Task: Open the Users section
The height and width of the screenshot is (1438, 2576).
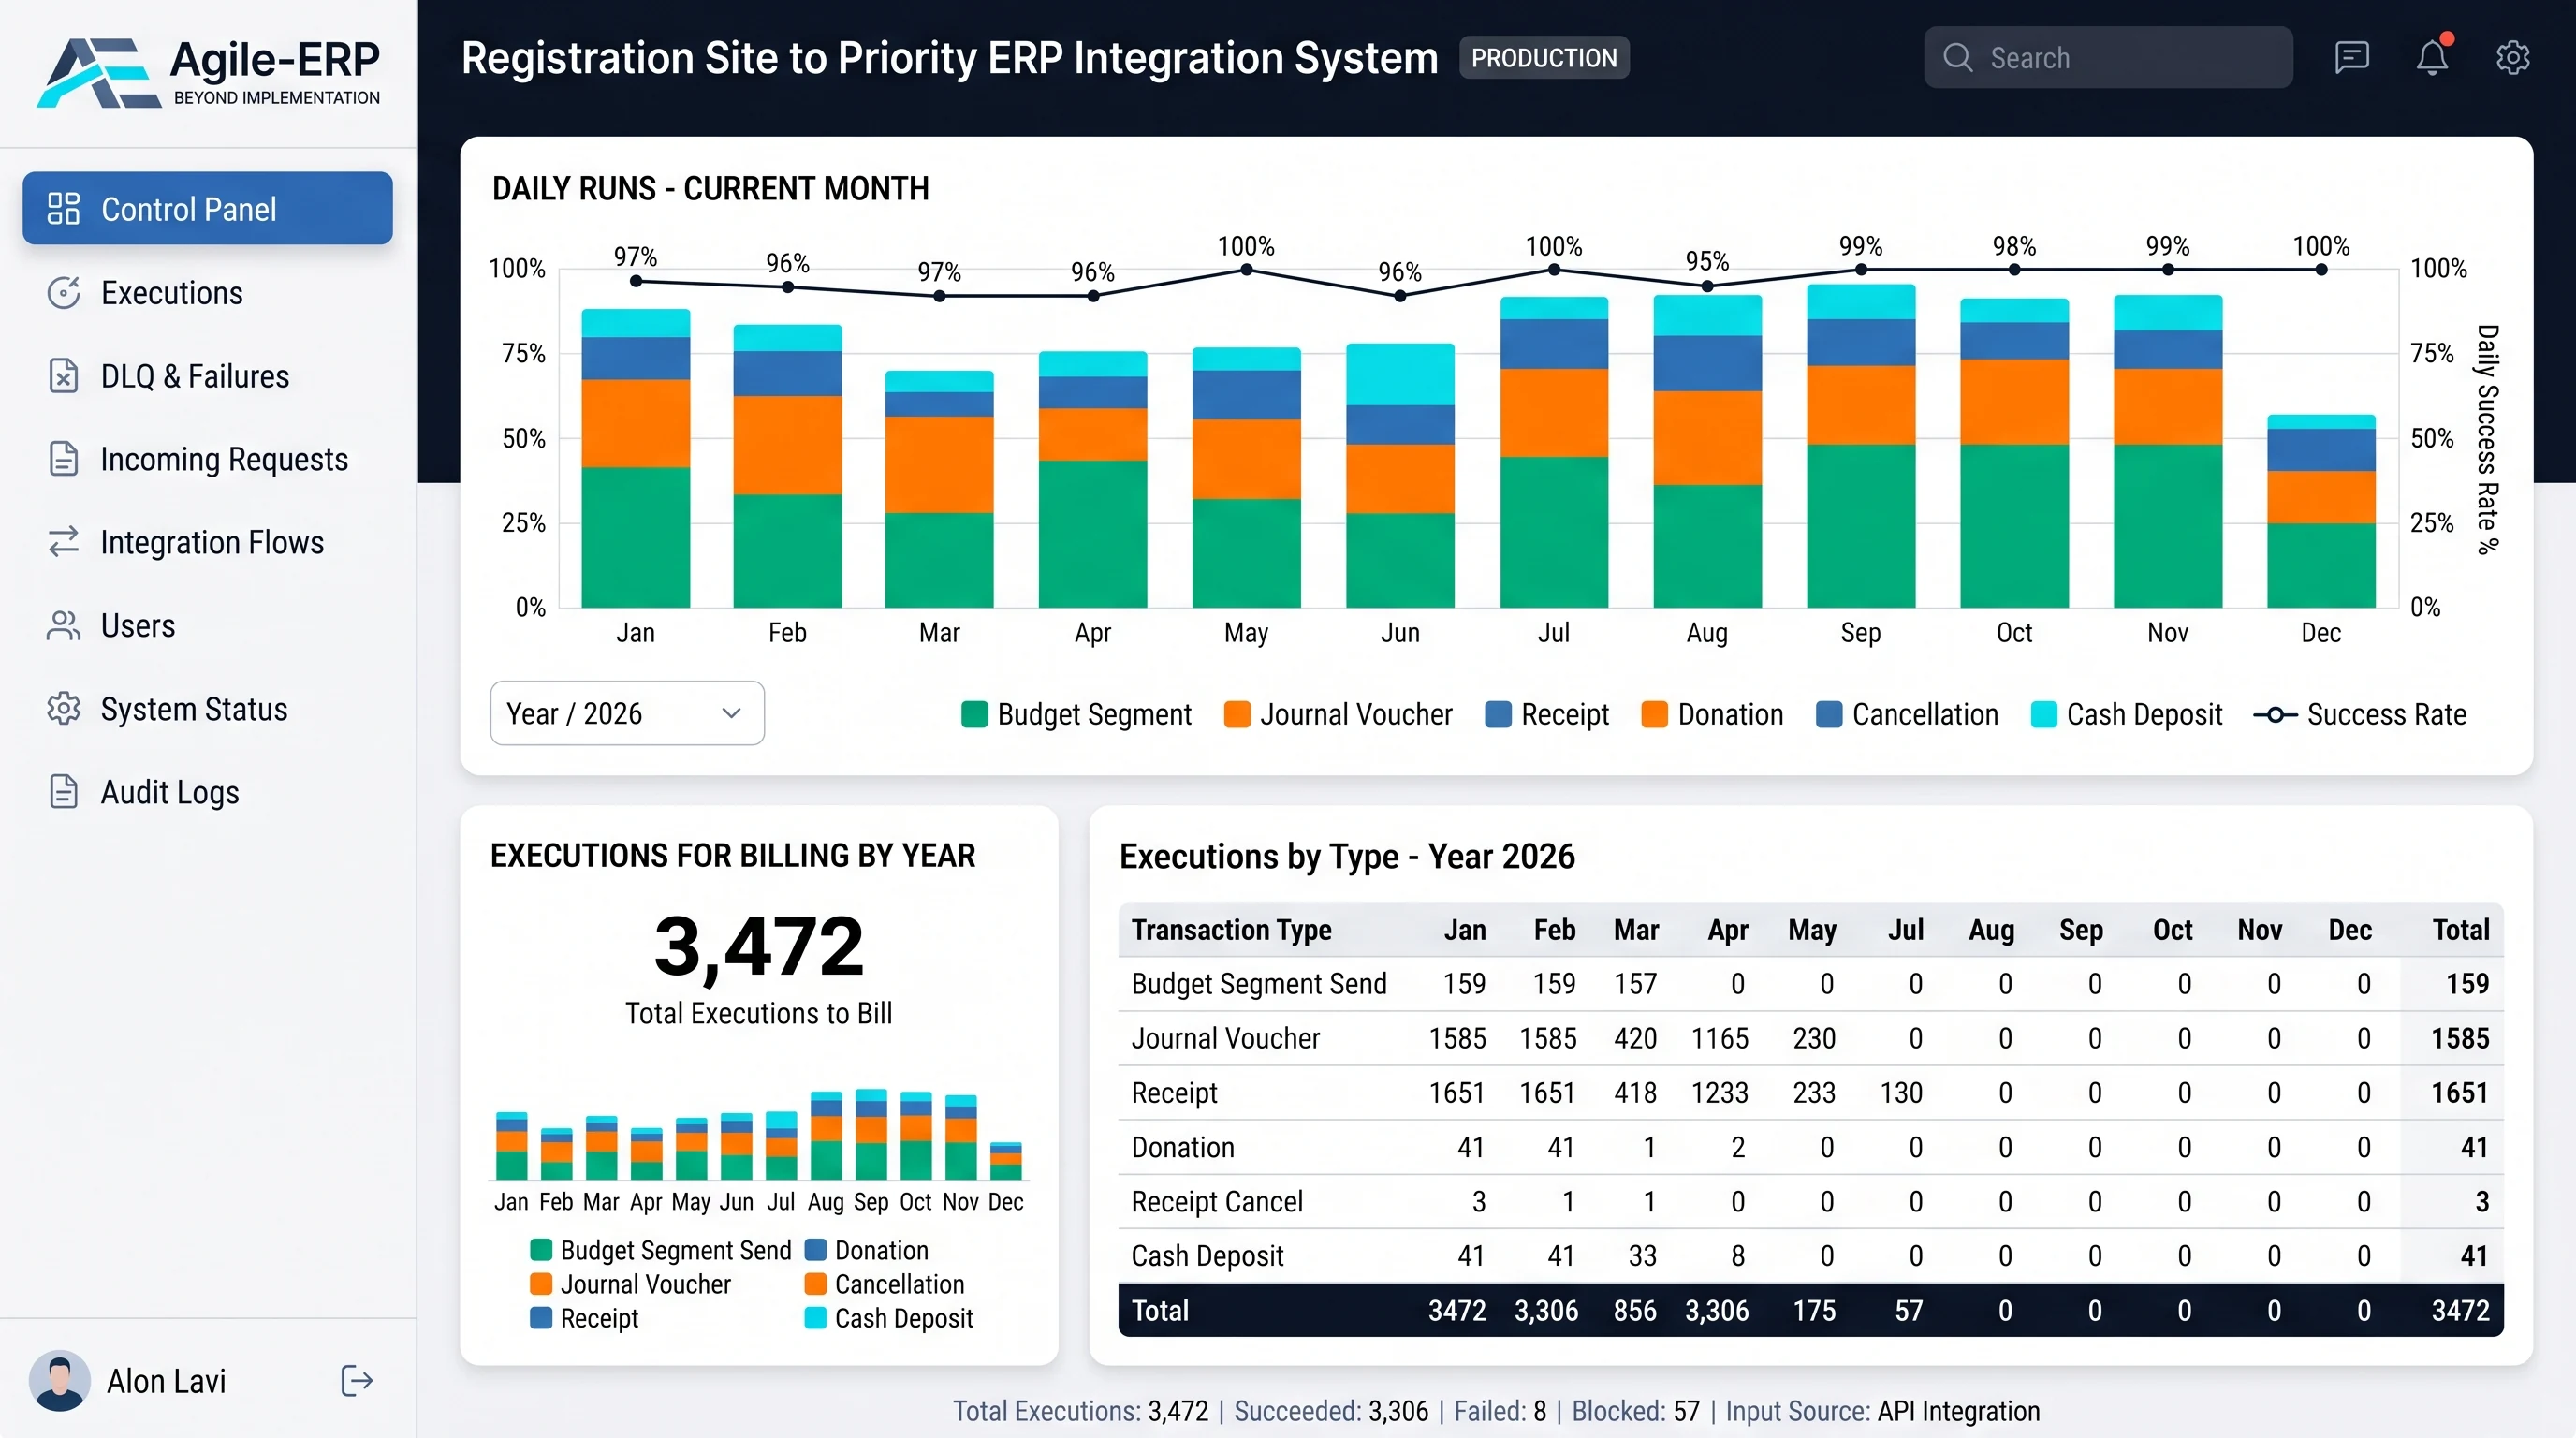Action: 138,625
